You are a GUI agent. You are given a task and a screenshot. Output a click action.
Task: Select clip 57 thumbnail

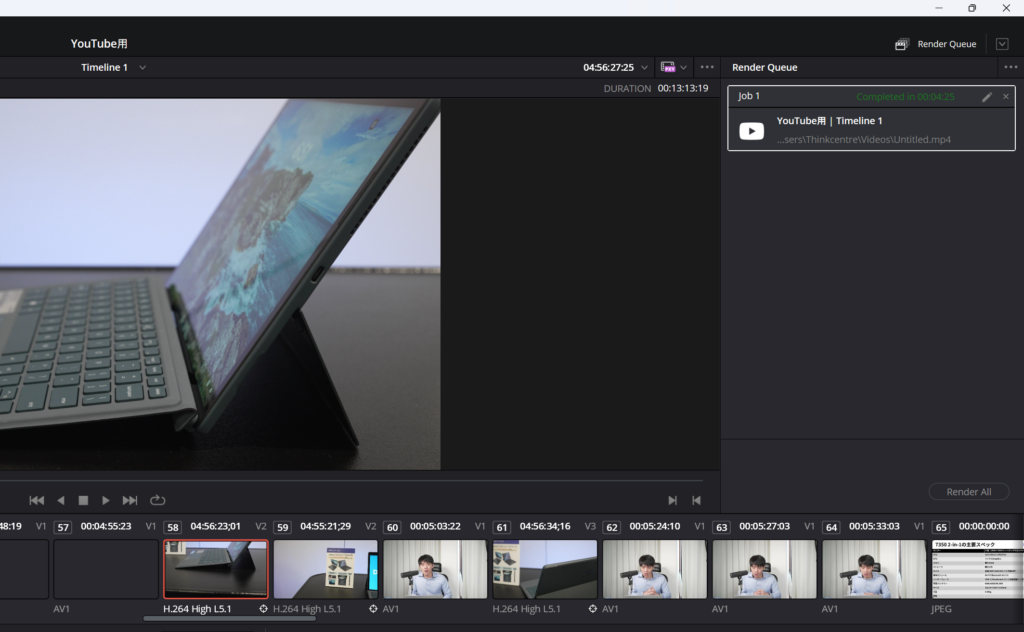106,569
